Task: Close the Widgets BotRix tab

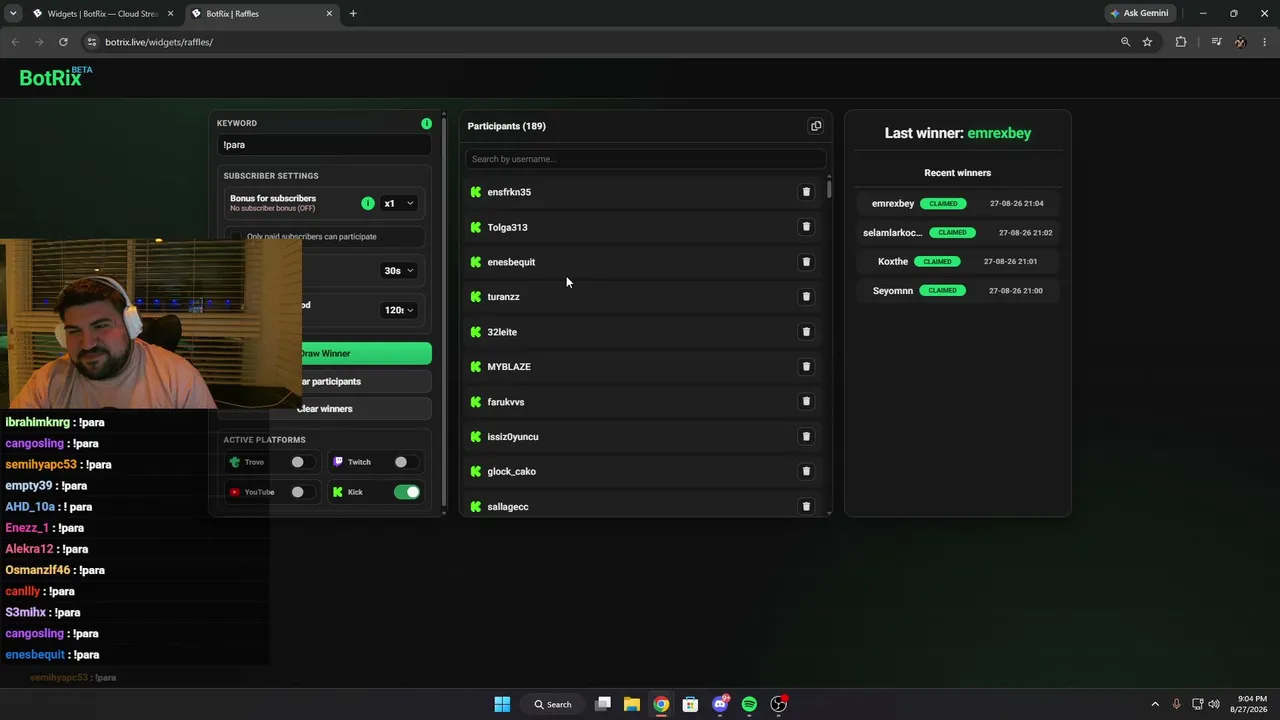Action: 170,14
